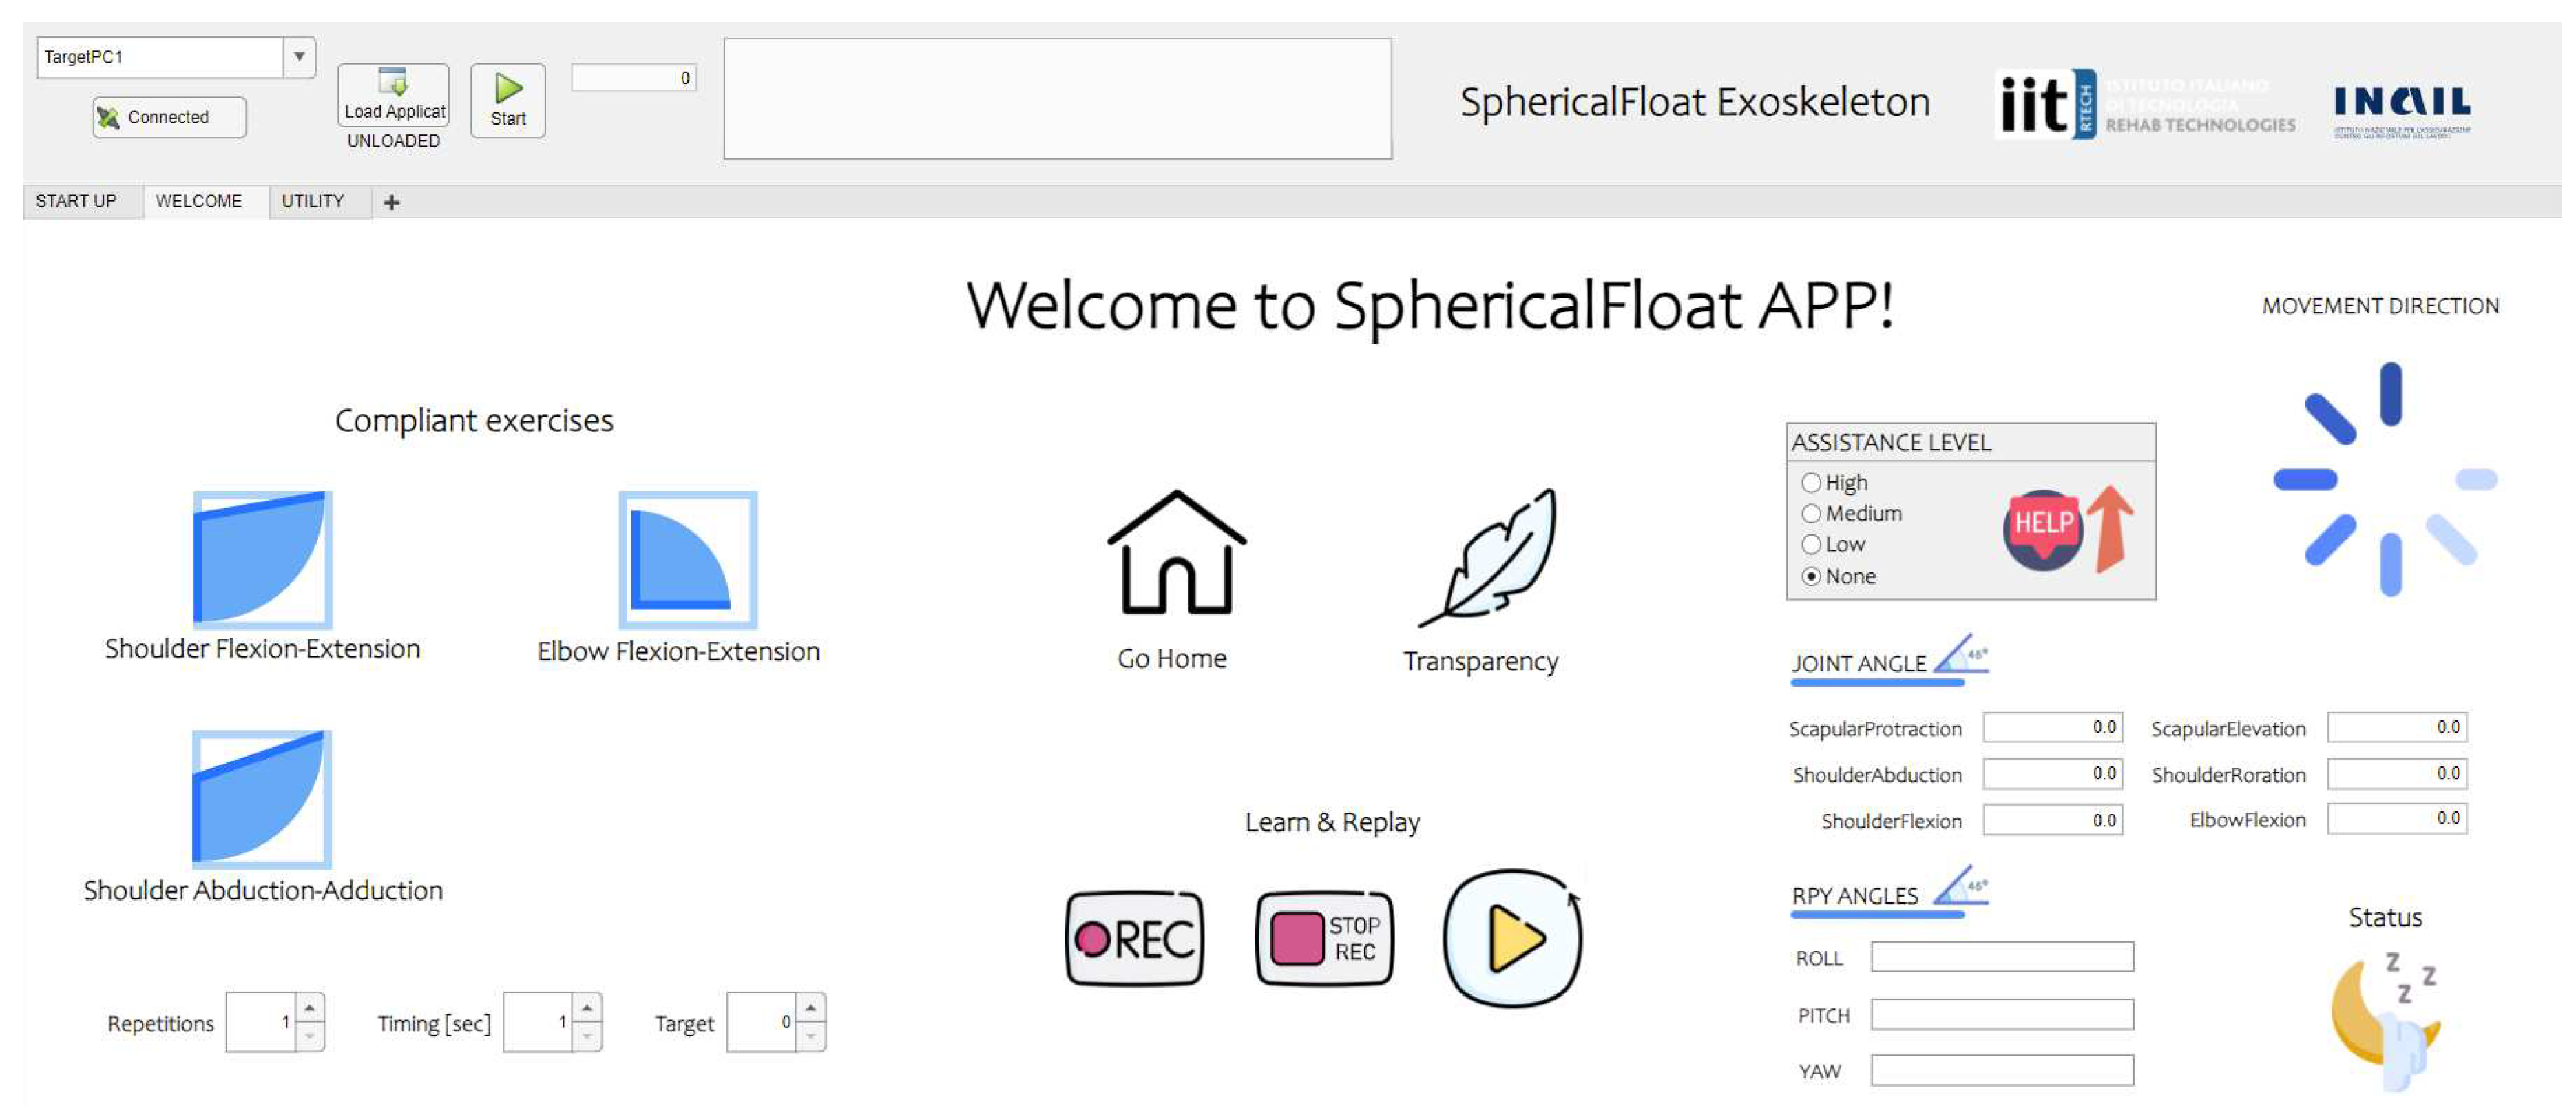2576x1106 pixels.
Task: Open the START UP tab
Action: pyautogui.click(x=75, y=200)
